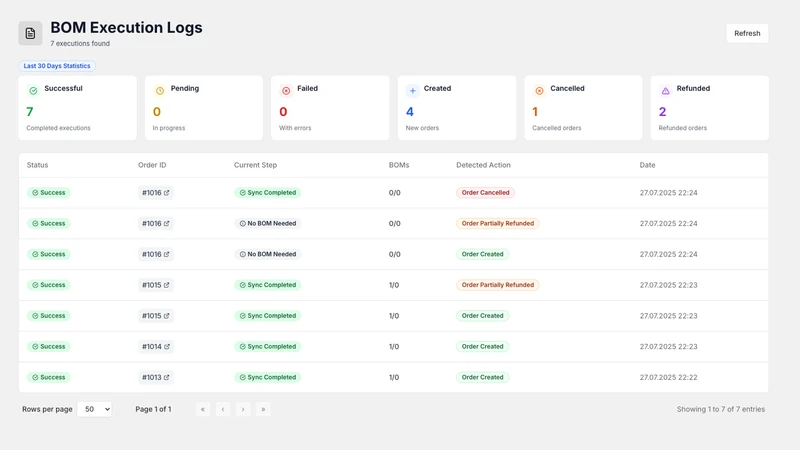Open order #1016 link in Order Cancelled row
The image size is (800, 450).
click(x=156, y=193)
